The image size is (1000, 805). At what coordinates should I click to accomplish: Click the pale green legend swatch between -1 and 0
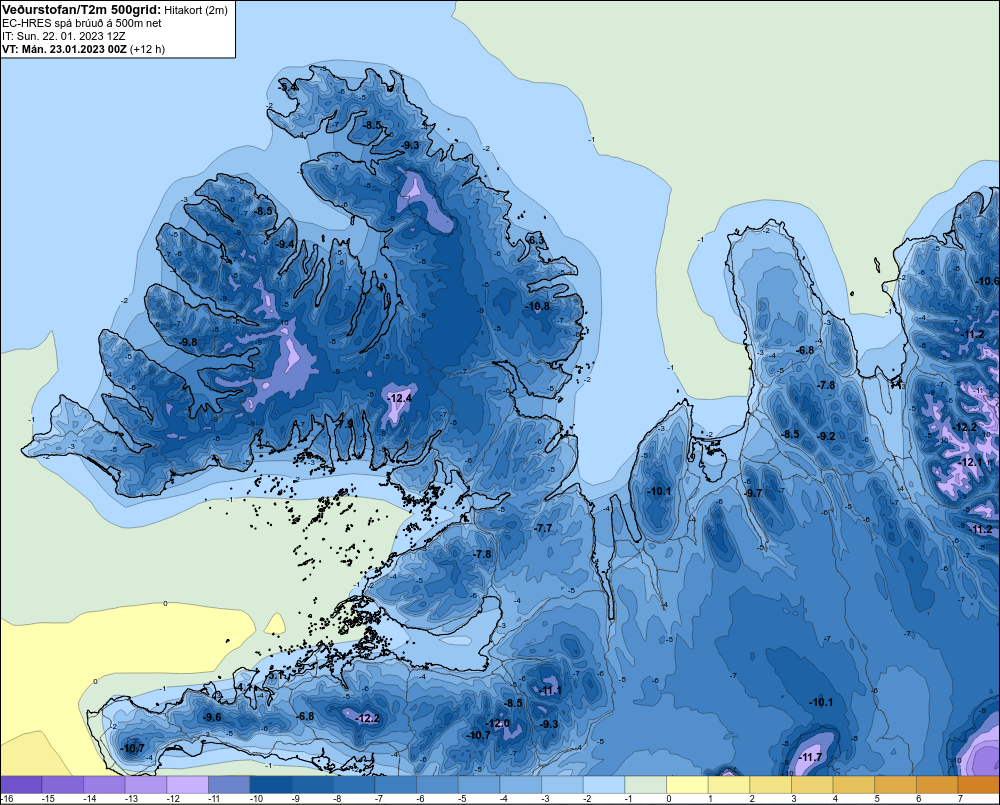click(646, 785)
